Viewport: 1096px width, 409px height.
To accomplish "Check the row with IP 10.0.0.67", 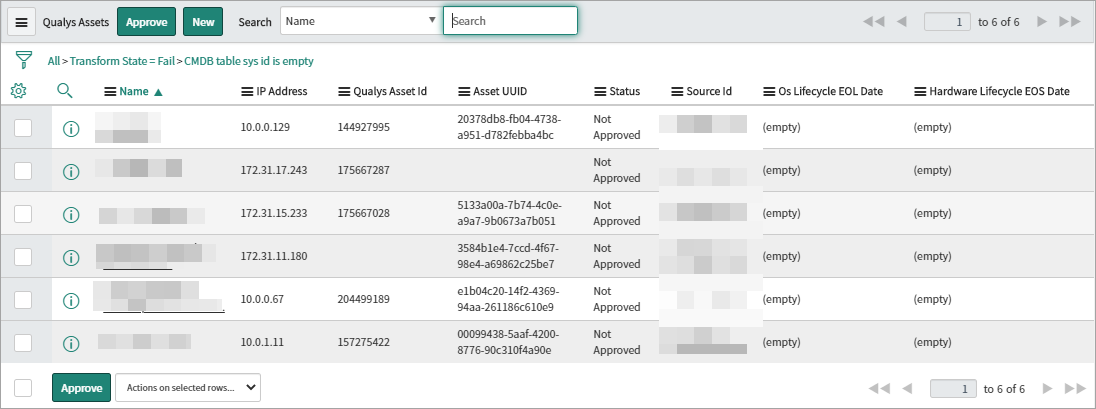I will 23,300.
